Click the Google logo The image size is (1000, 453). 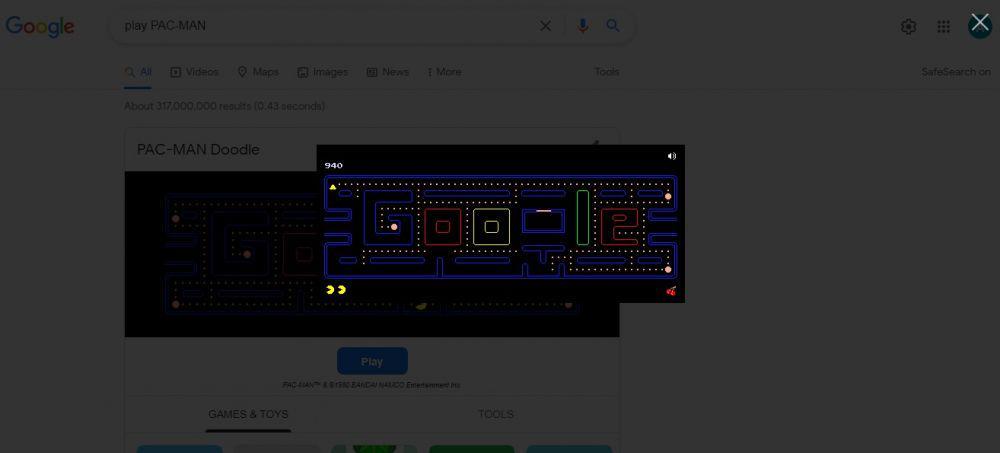[40, 26]
